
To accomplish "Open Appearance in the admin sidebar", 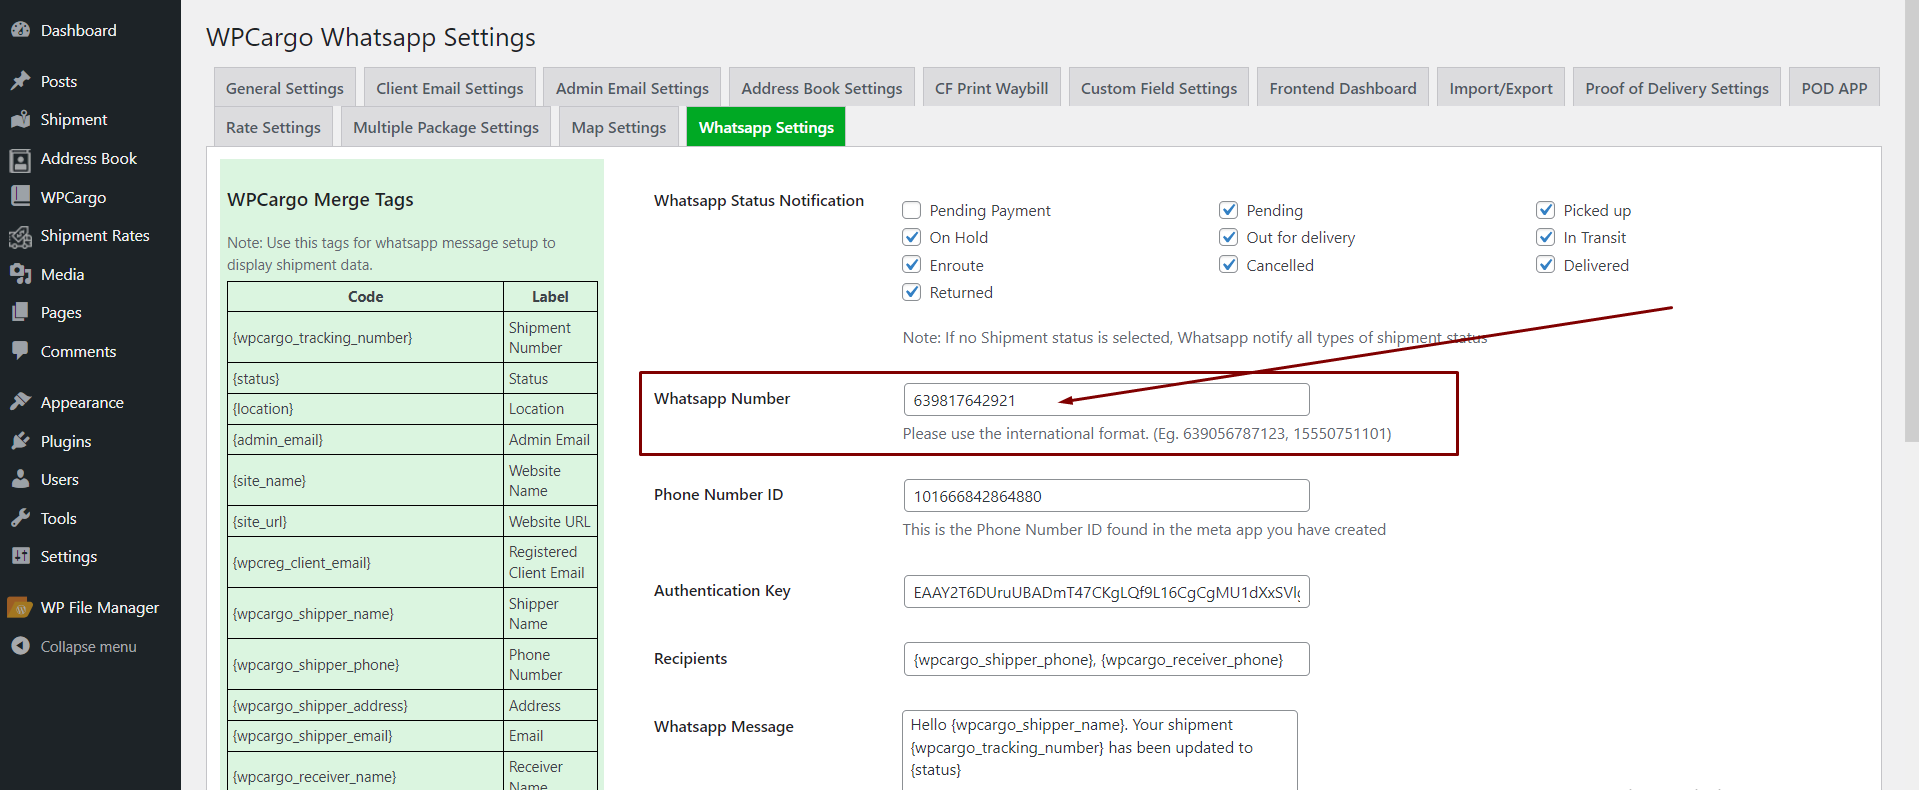I will (82, 402).
